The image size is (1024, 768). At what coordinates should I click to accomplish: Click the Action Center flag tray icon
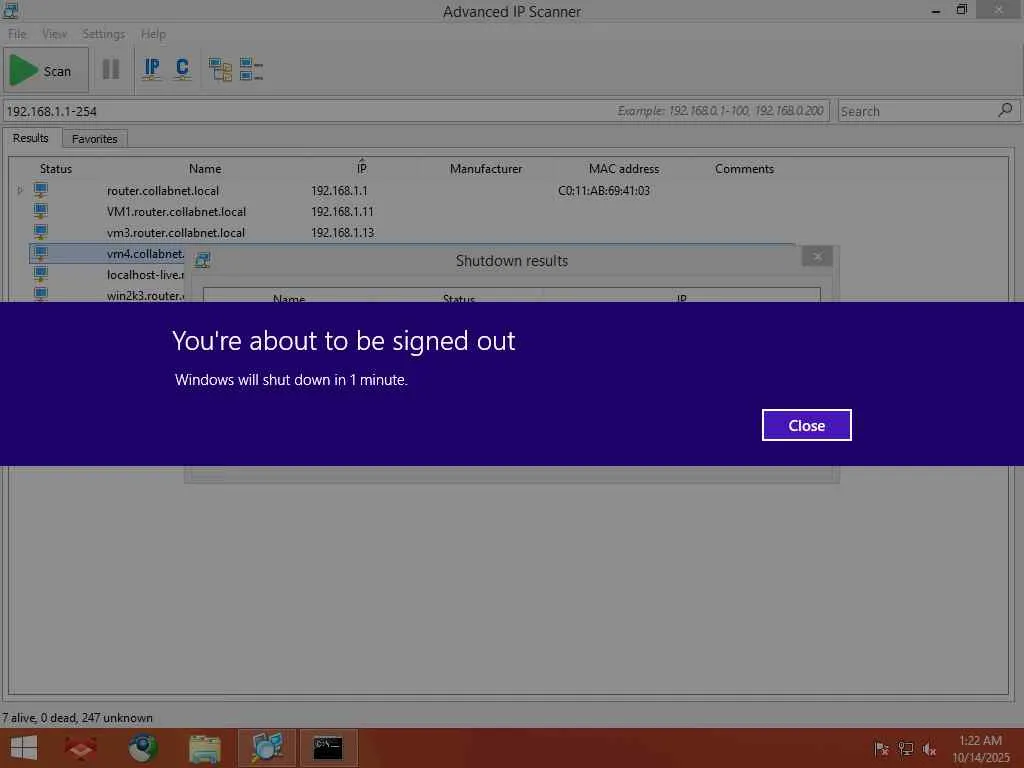tap(881, 749)
